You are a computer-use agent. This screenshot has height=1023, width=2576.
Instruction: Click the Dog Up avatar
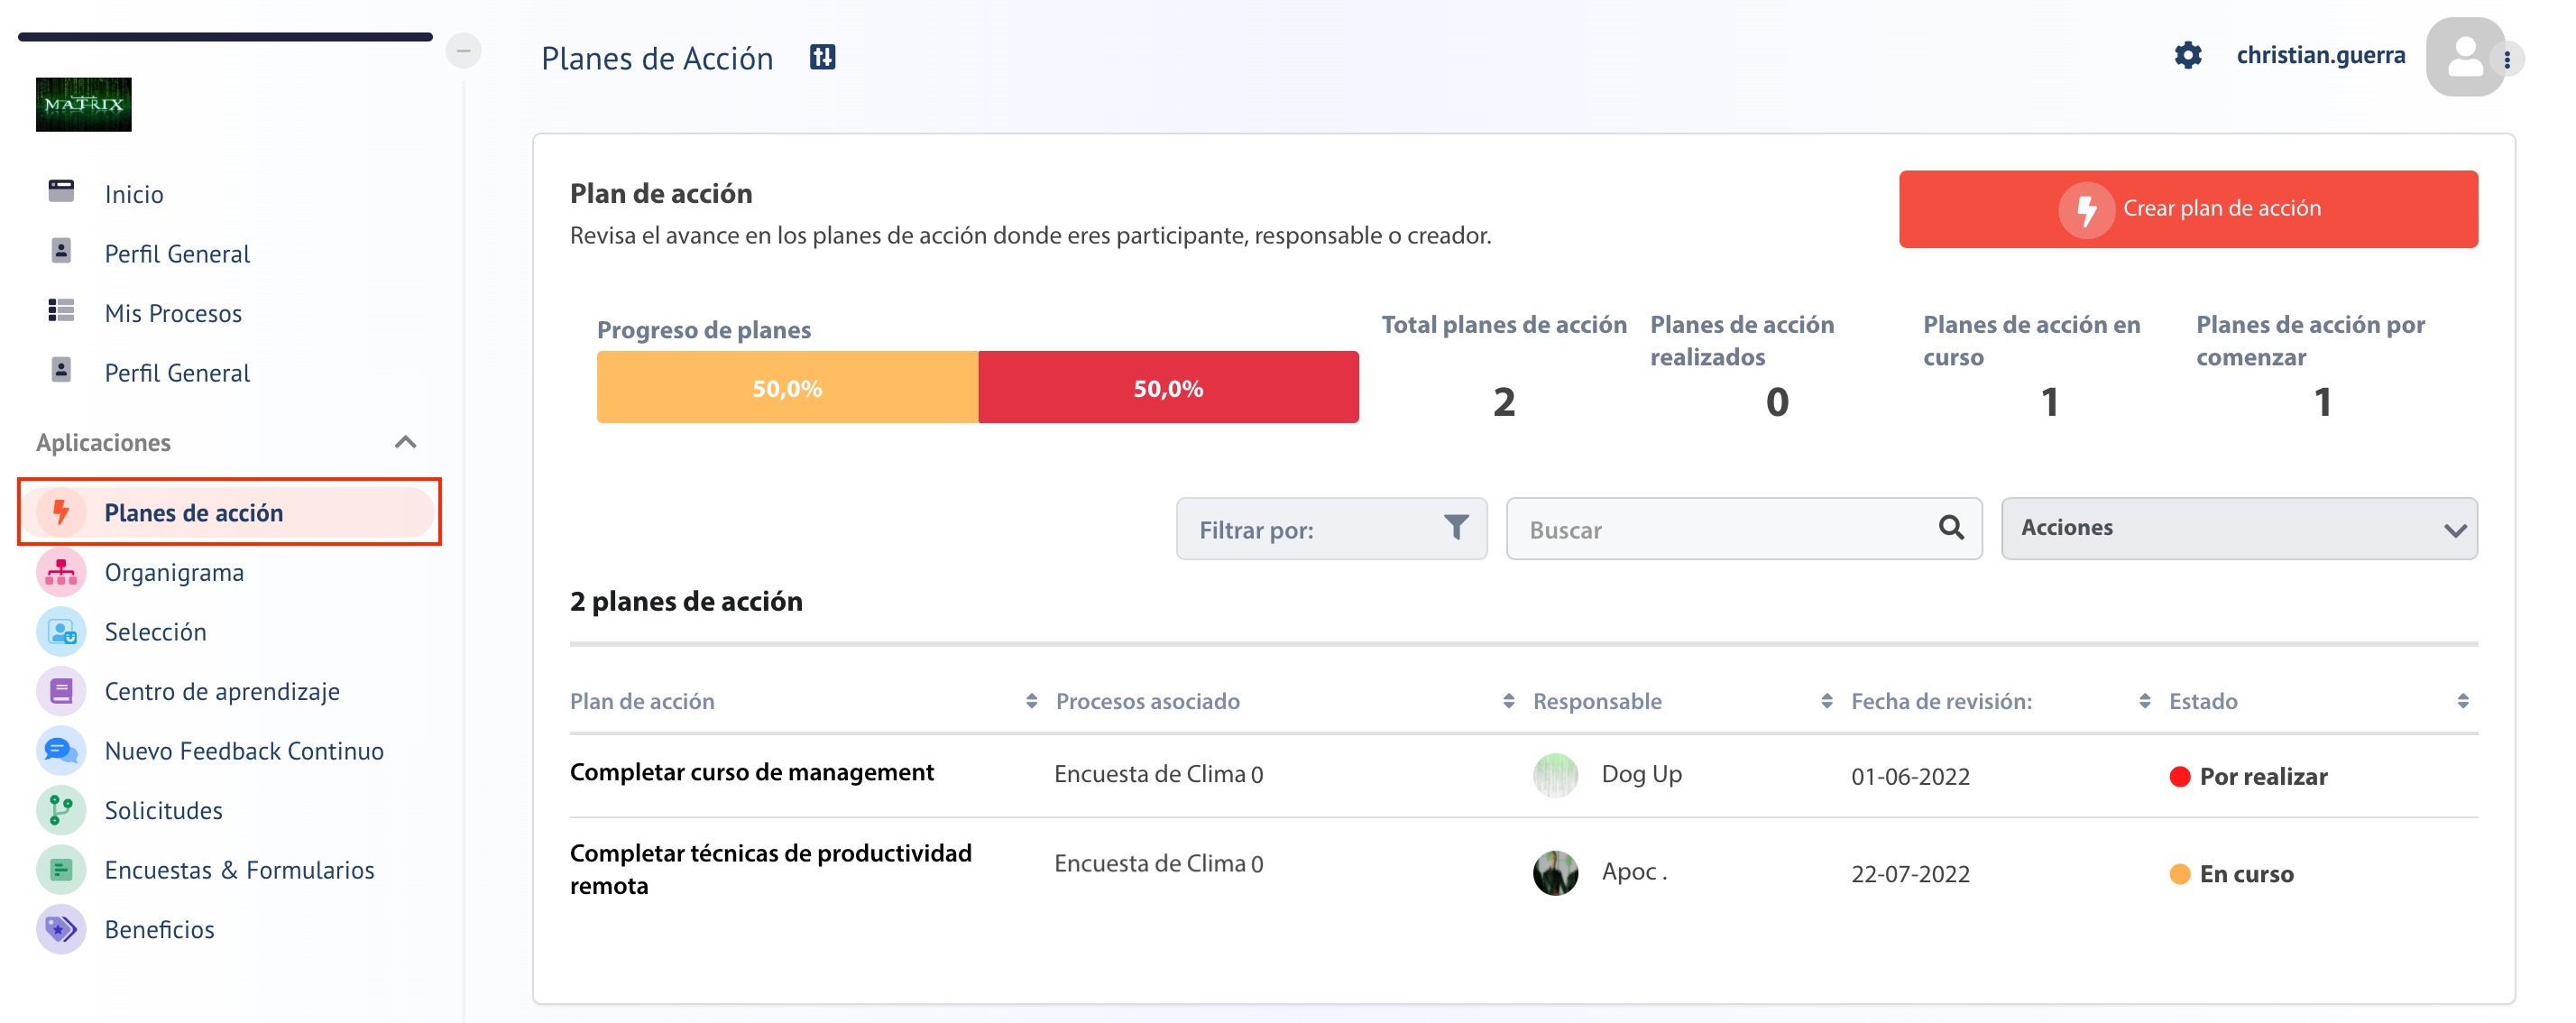click(x=1555, y=775)
